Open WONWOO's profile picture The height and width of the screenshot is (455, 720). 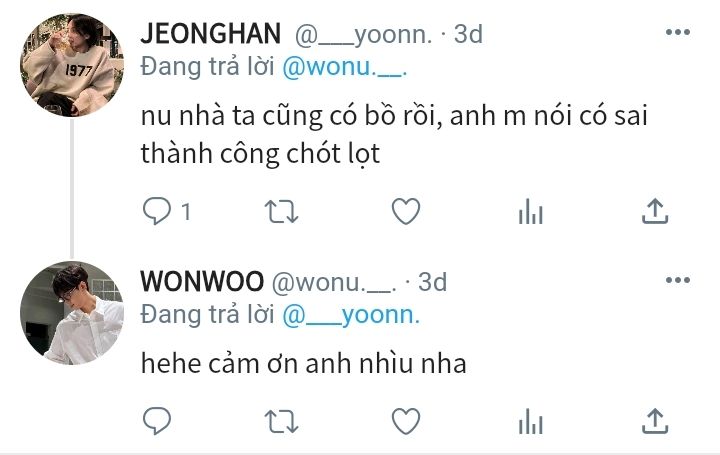click(72, 313)
